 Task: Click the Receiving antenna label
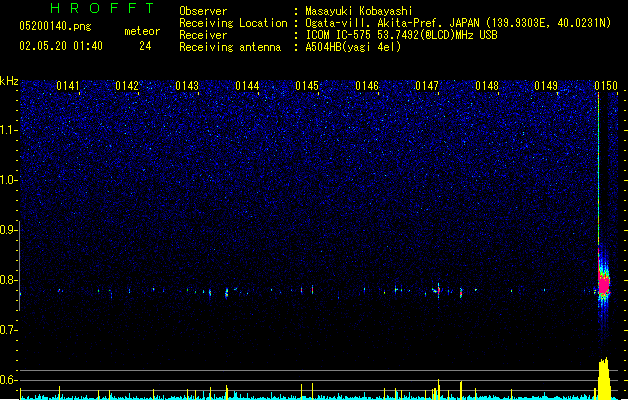[230, 47]
